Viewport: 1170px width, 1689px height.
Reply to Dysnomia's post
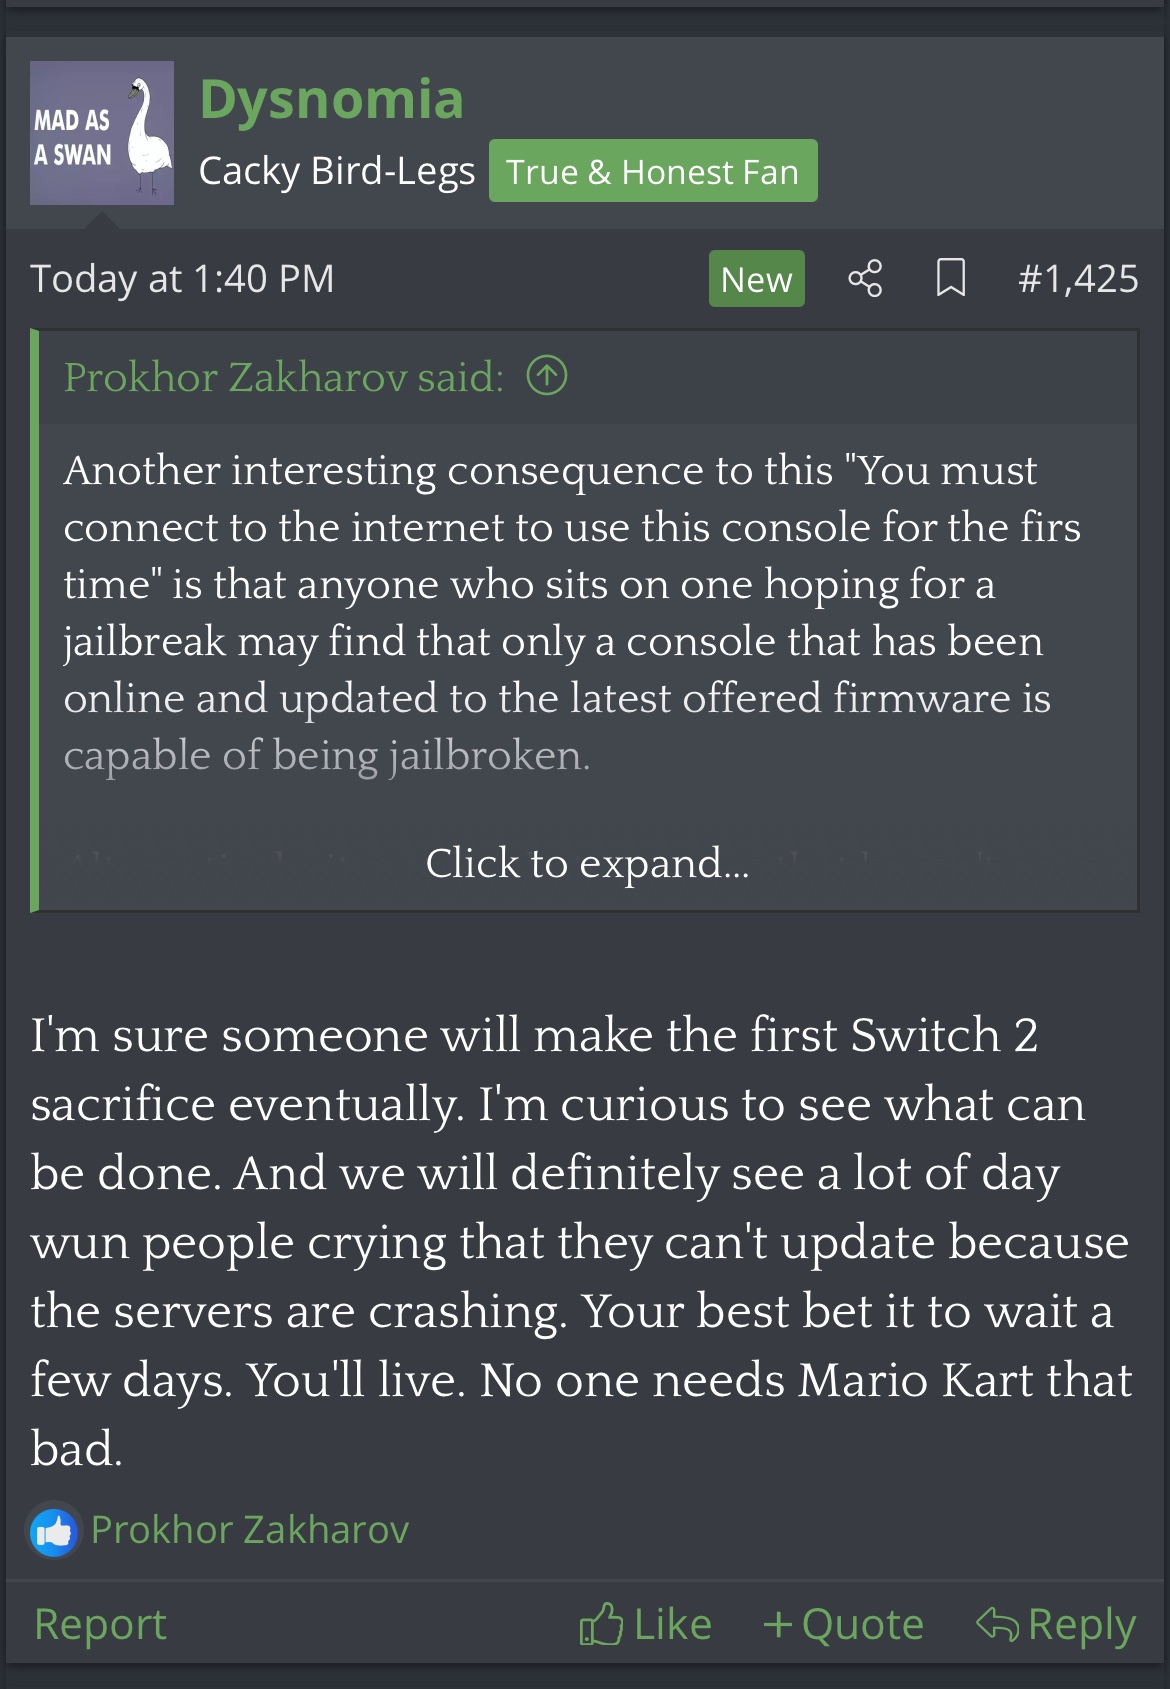[1081, 1625]
